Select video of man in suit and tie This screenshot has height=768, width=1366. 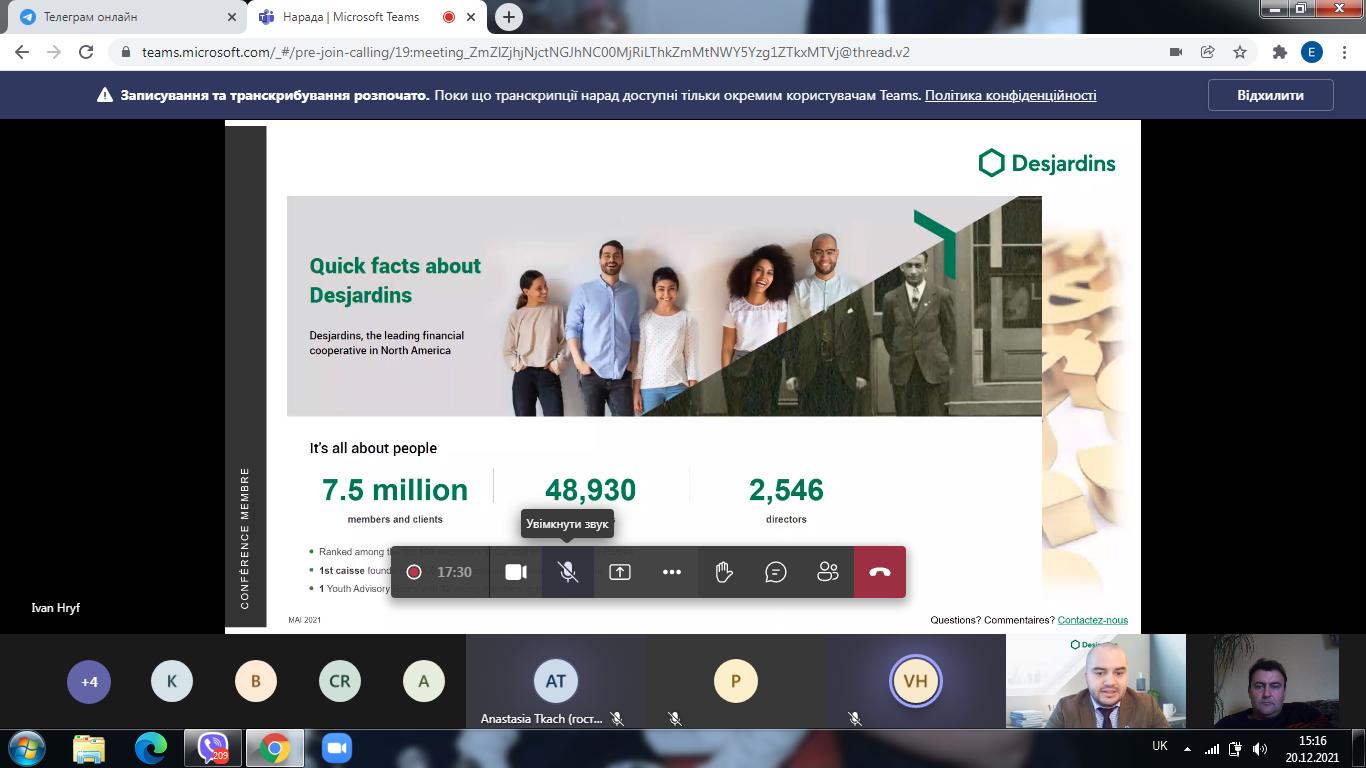1096,681
